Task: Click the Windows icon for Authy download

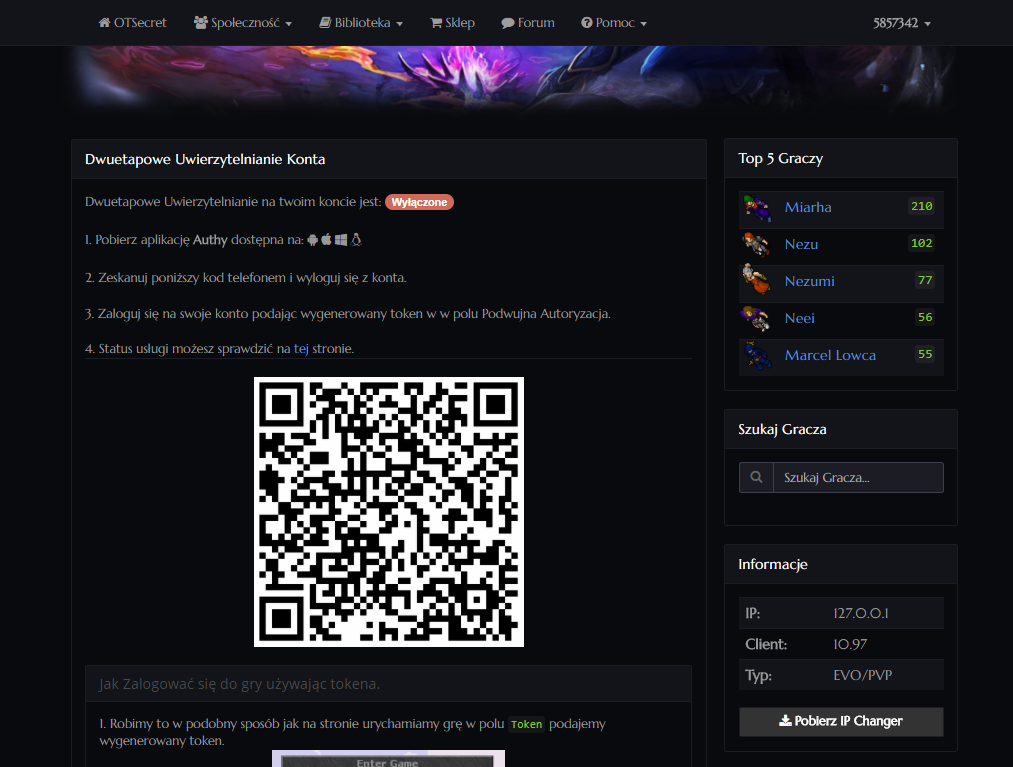Action: coord(341,240)
